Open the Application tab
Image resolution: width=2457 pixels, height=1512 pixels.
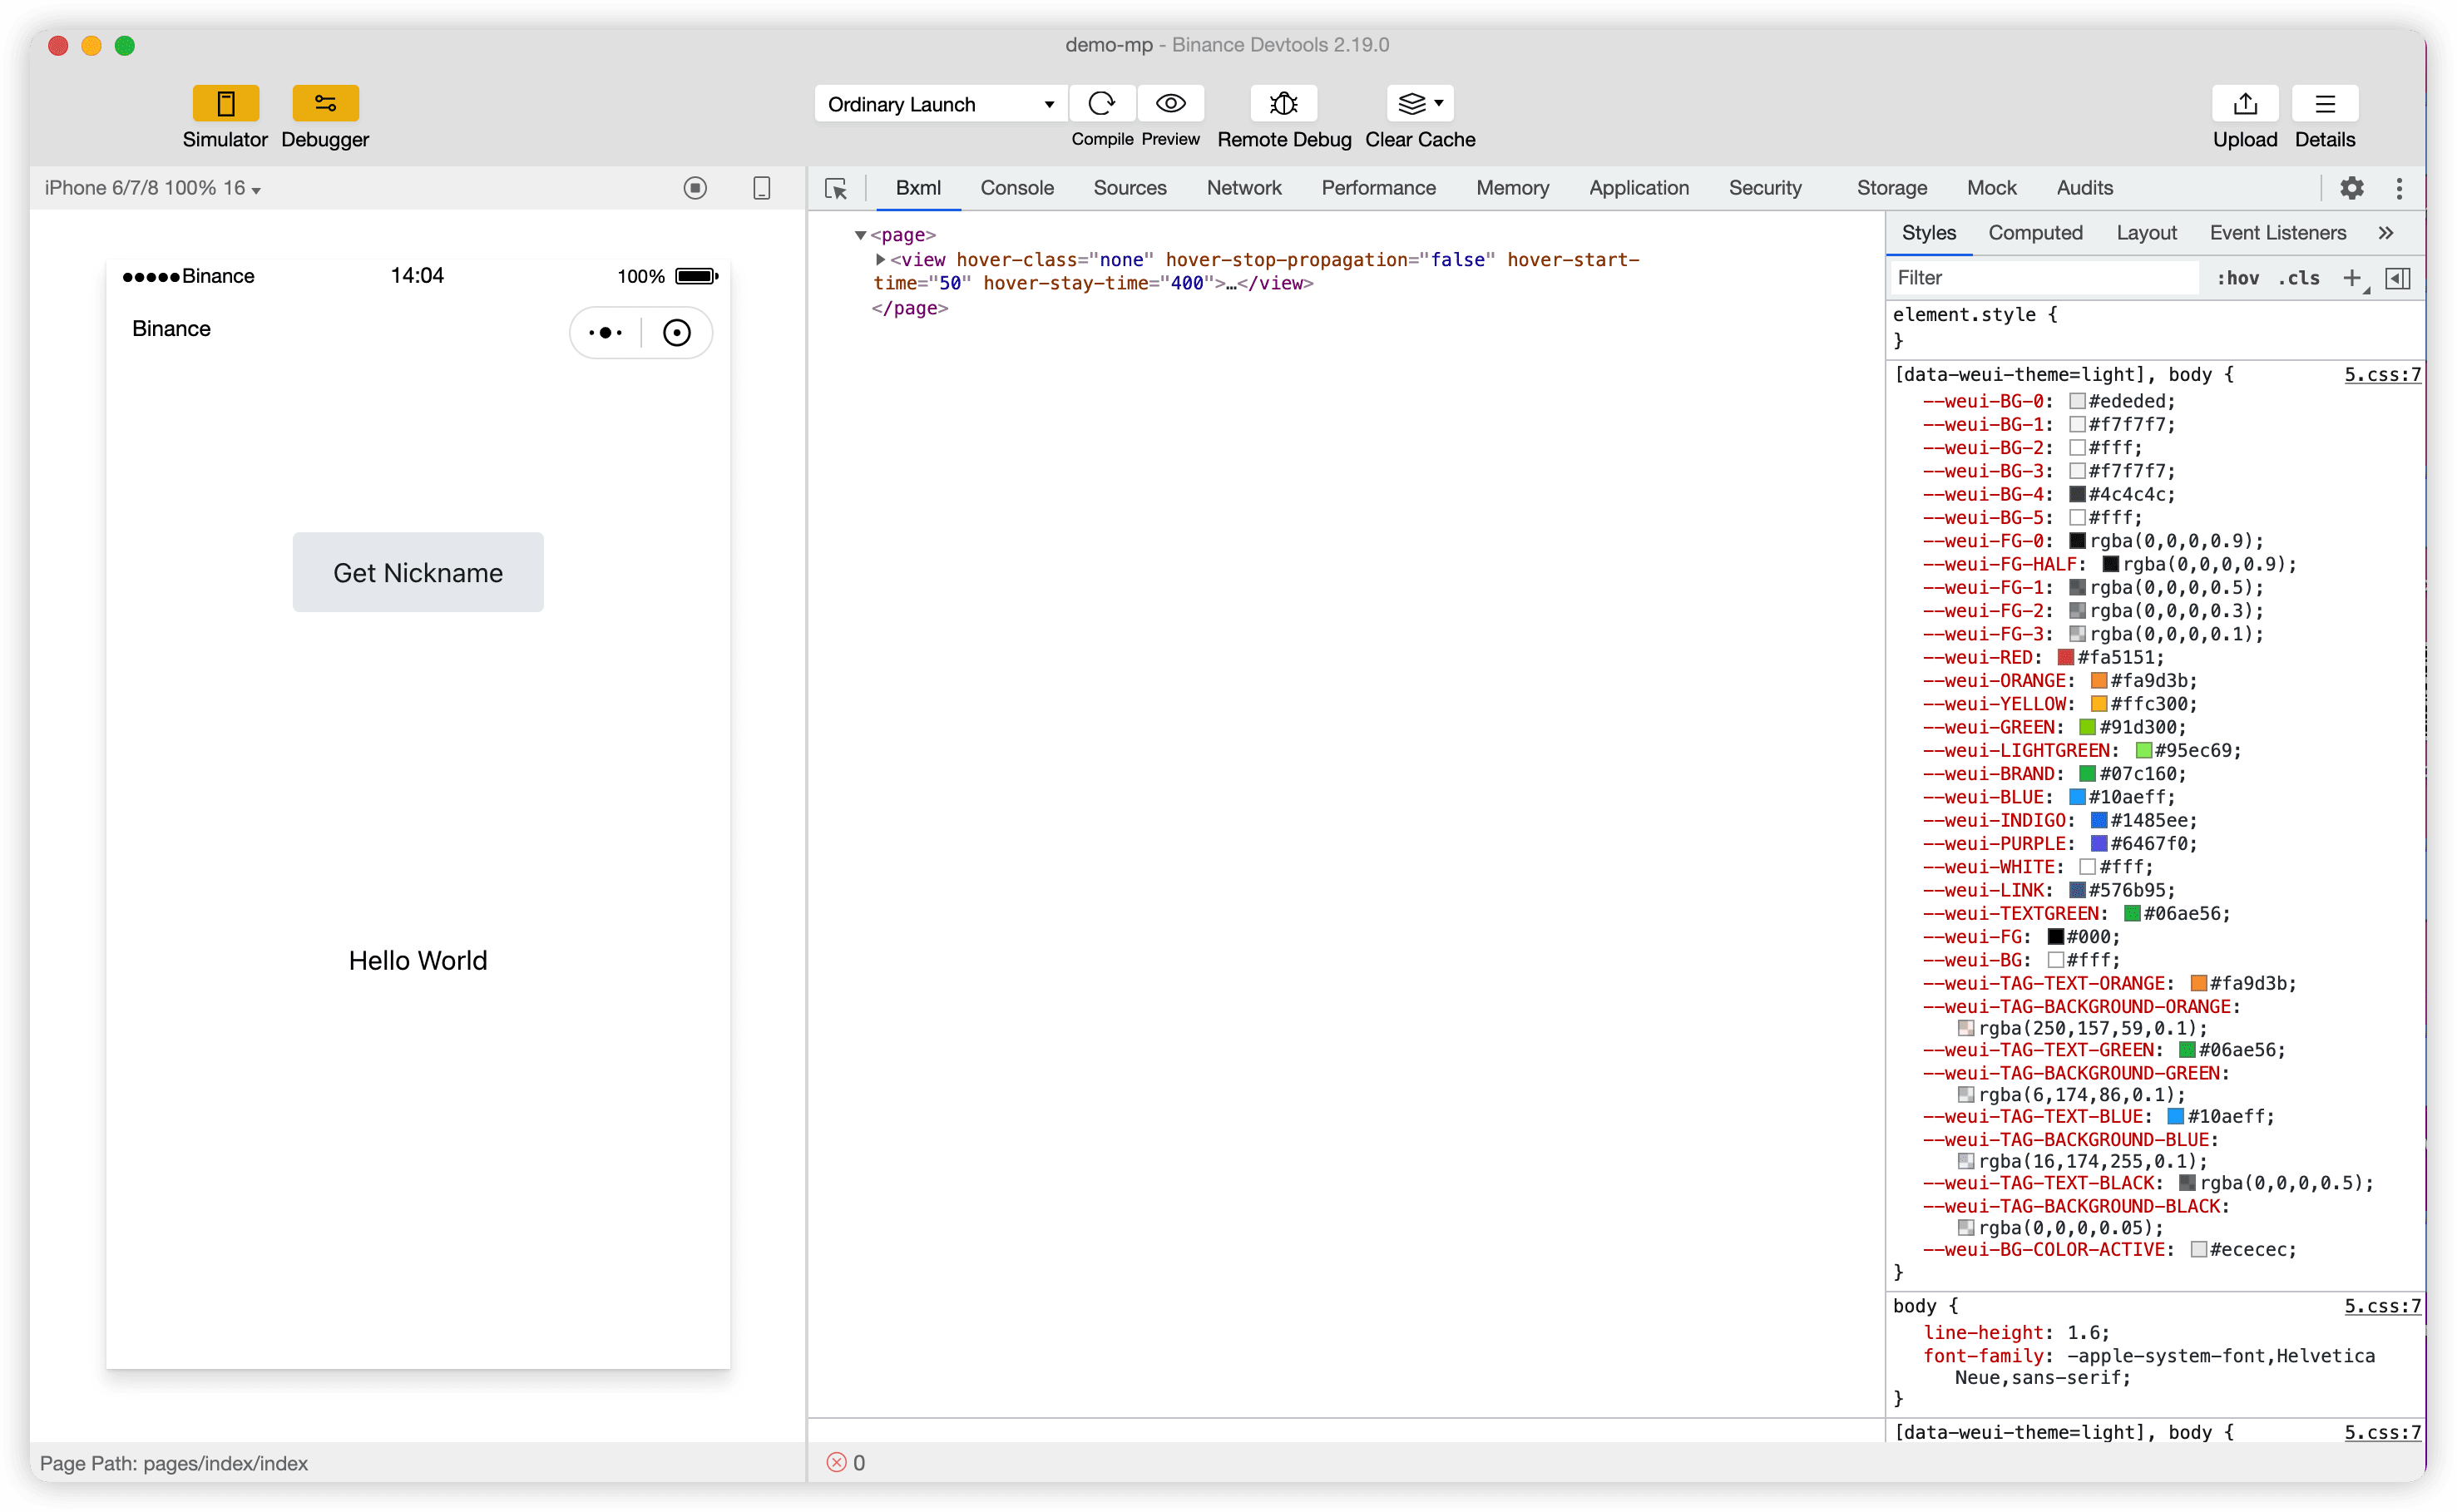[1639, 188]
